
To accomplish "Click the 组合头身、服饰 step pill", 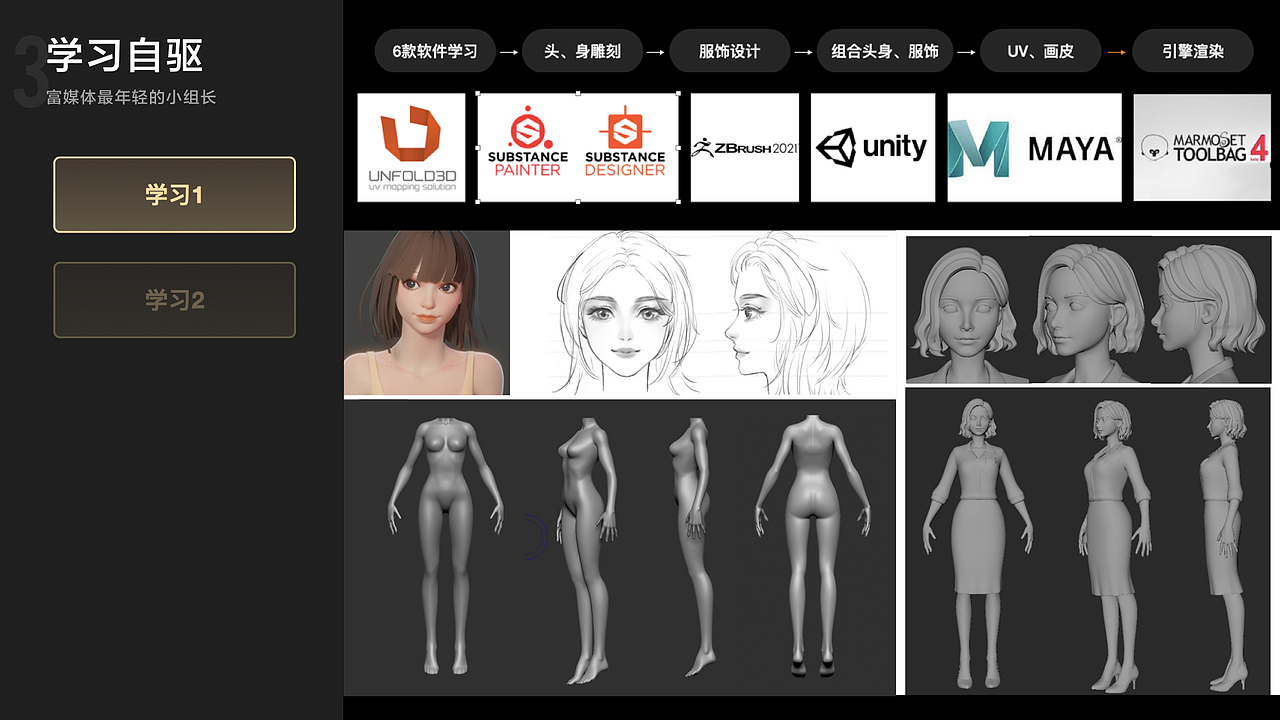I will click(884, 49).
